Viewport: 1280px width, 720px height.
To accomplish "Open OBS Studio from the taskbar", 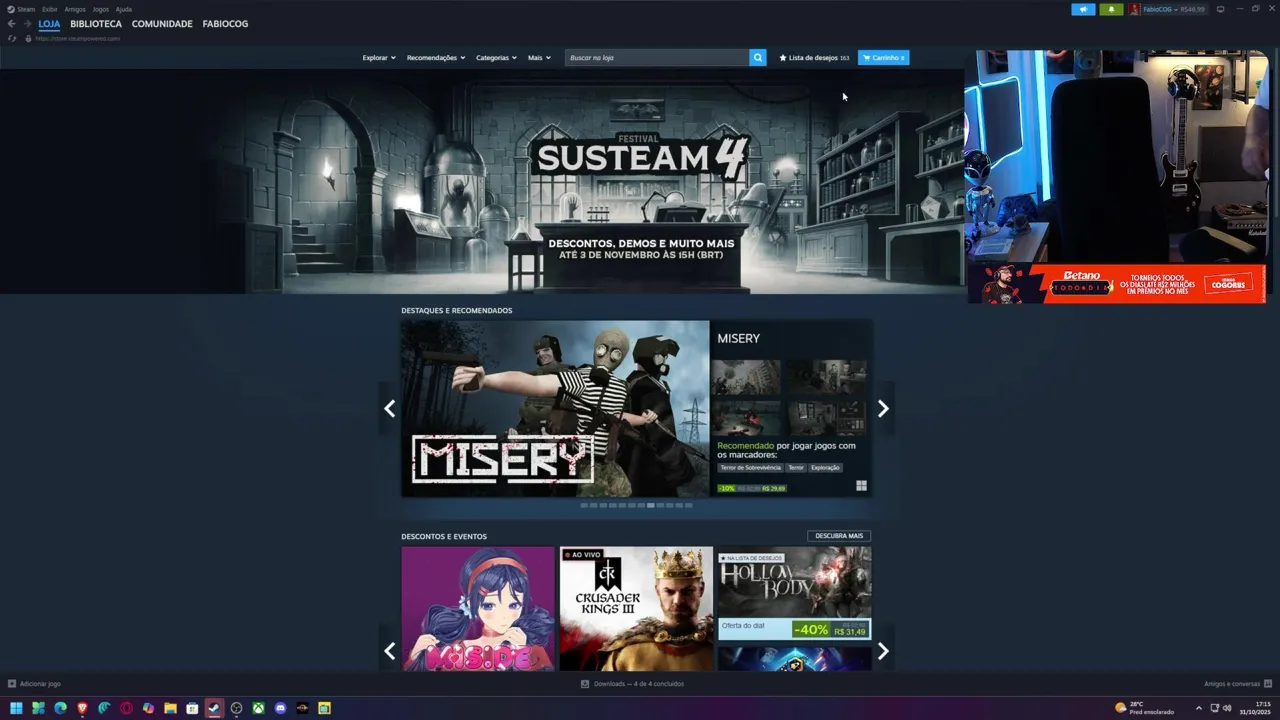I will point(236,708).
